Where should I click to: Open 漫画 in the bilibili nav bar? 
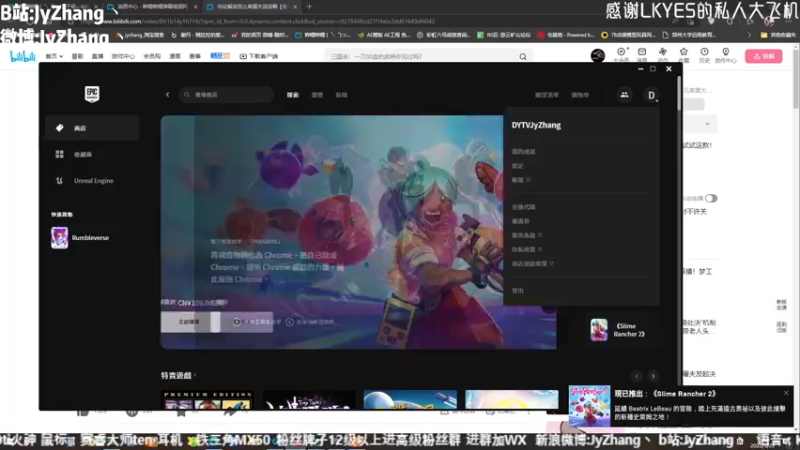coord(175,56)
